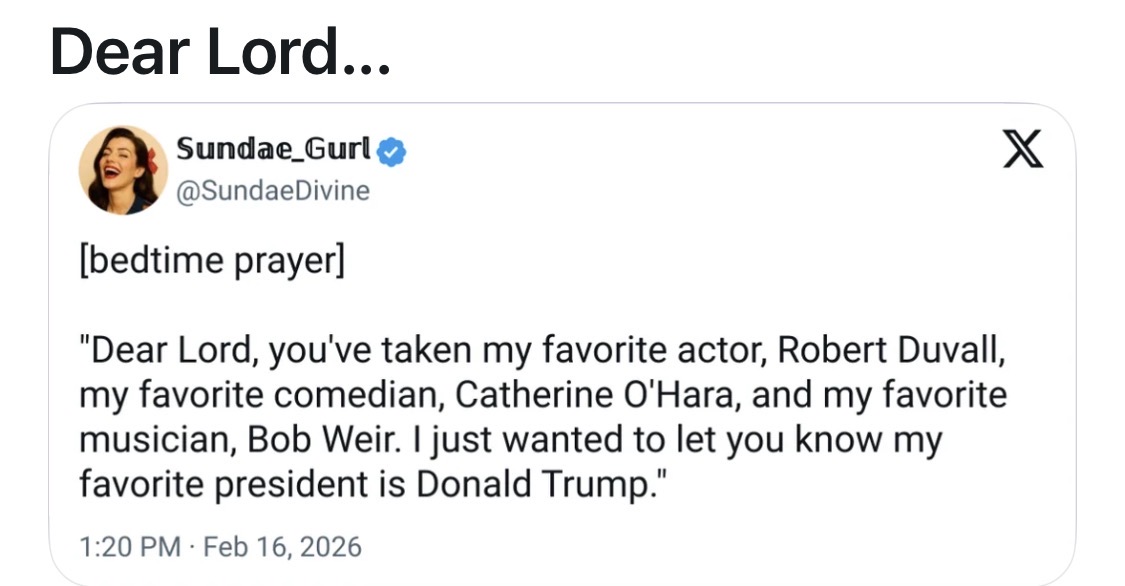The image size is (1125, 586).
Task: Click the Feb 16, 2026 date
Action: 282,547
